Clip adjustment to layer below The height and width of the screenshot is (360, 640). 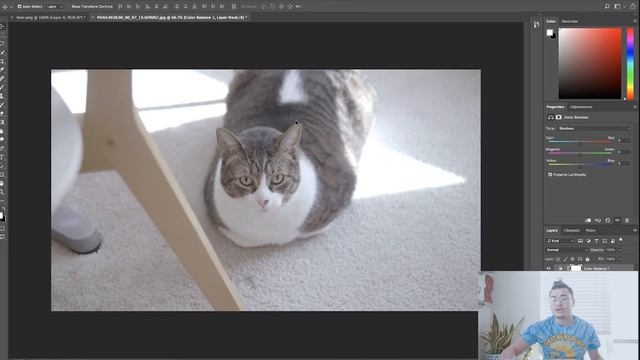click(588, 220)
